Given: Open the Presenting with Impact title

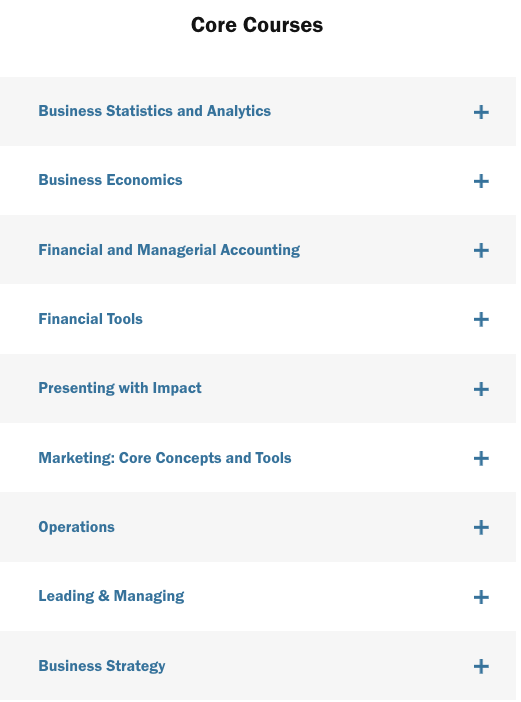Looking at the screenshot, I should pos(120,388).
